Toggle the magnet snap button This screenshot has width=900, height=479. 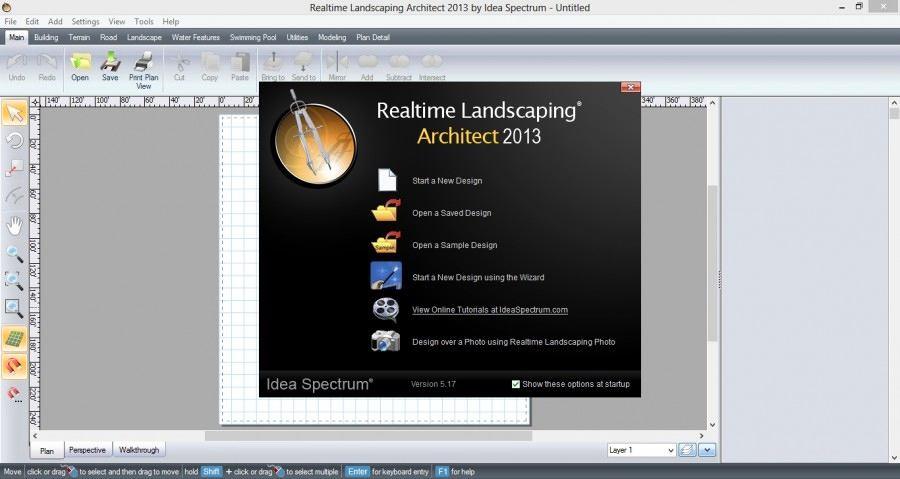point(15,366)
